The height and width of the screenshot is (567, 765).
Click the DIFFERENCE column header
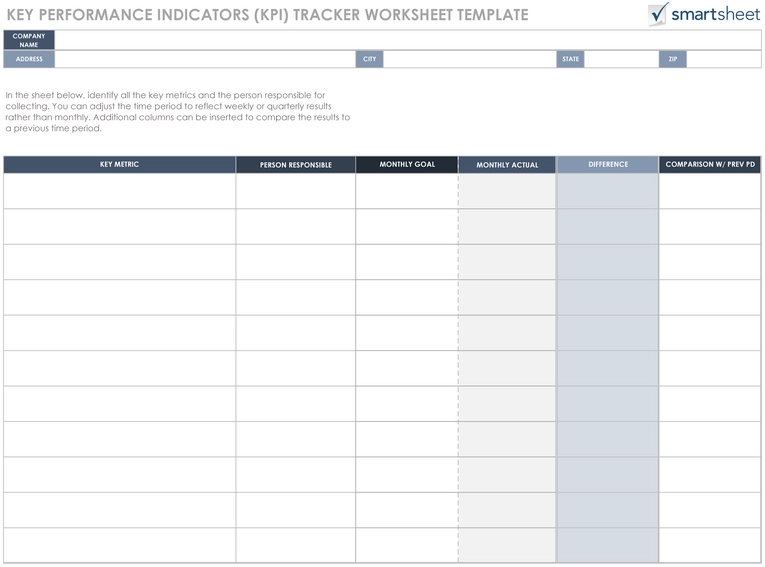click(608, 164)
